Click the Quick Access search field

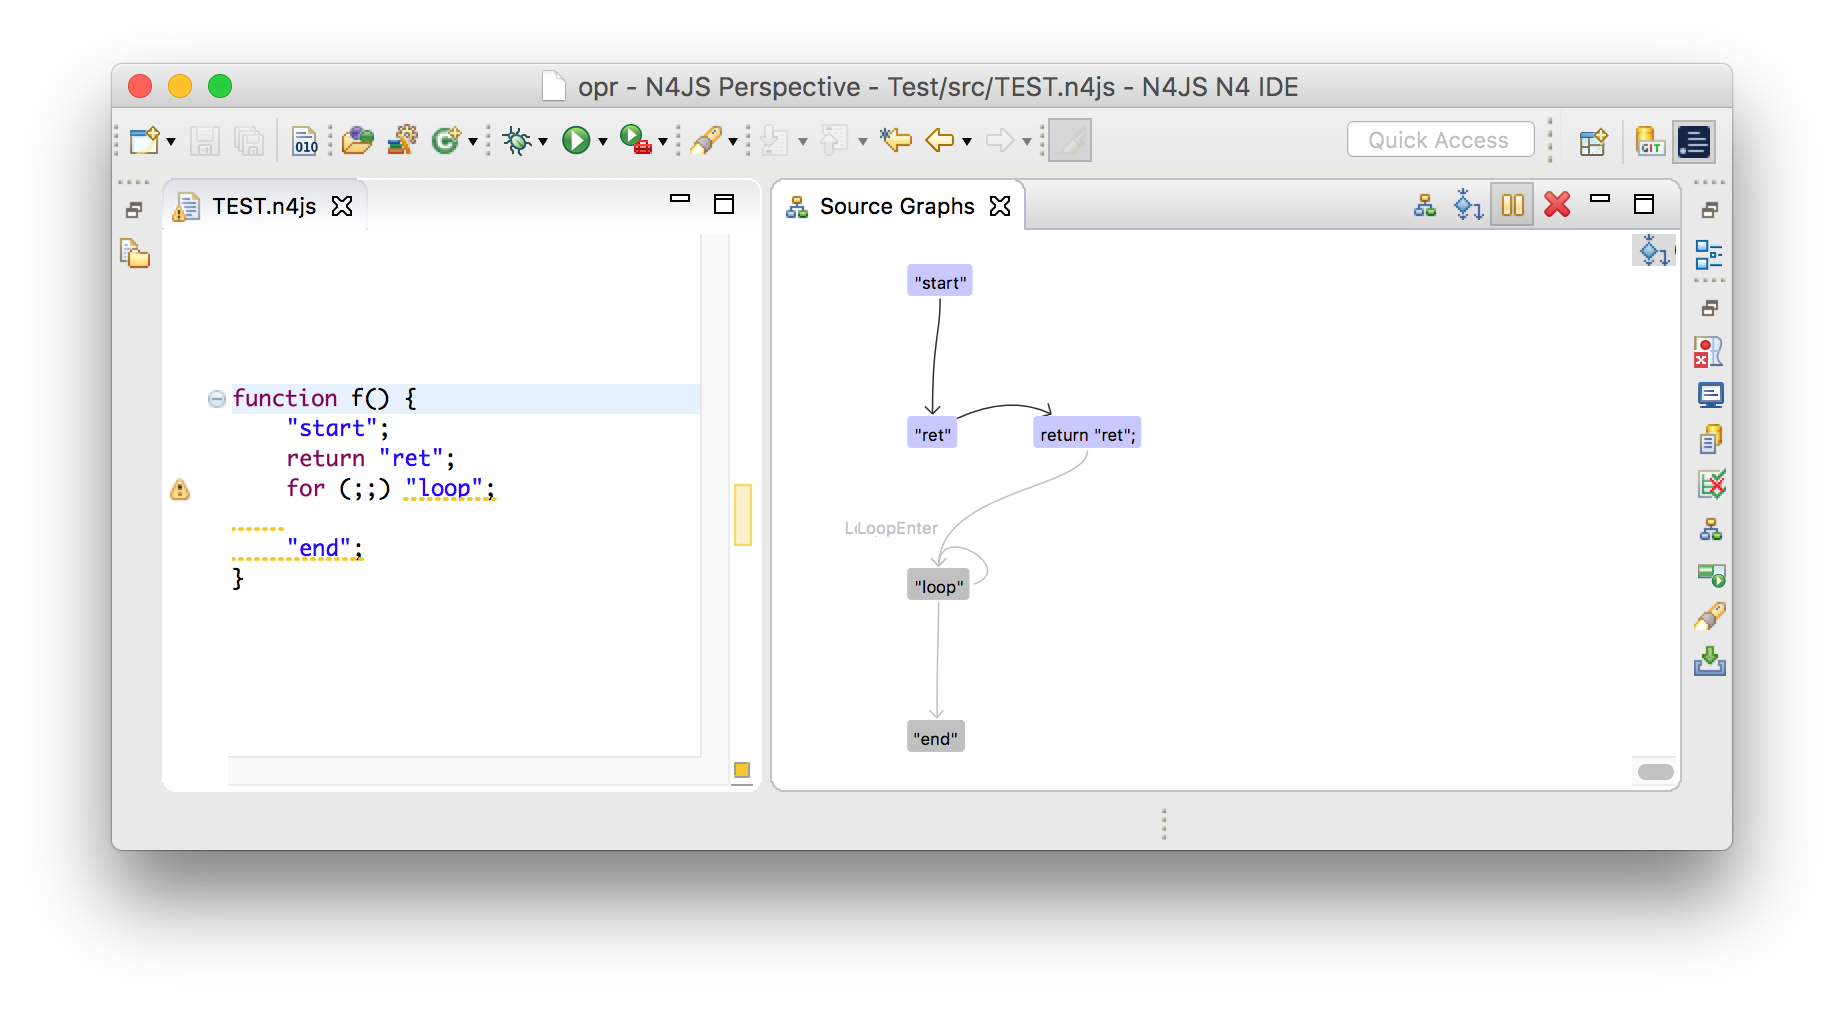[x=1440, y=140]
